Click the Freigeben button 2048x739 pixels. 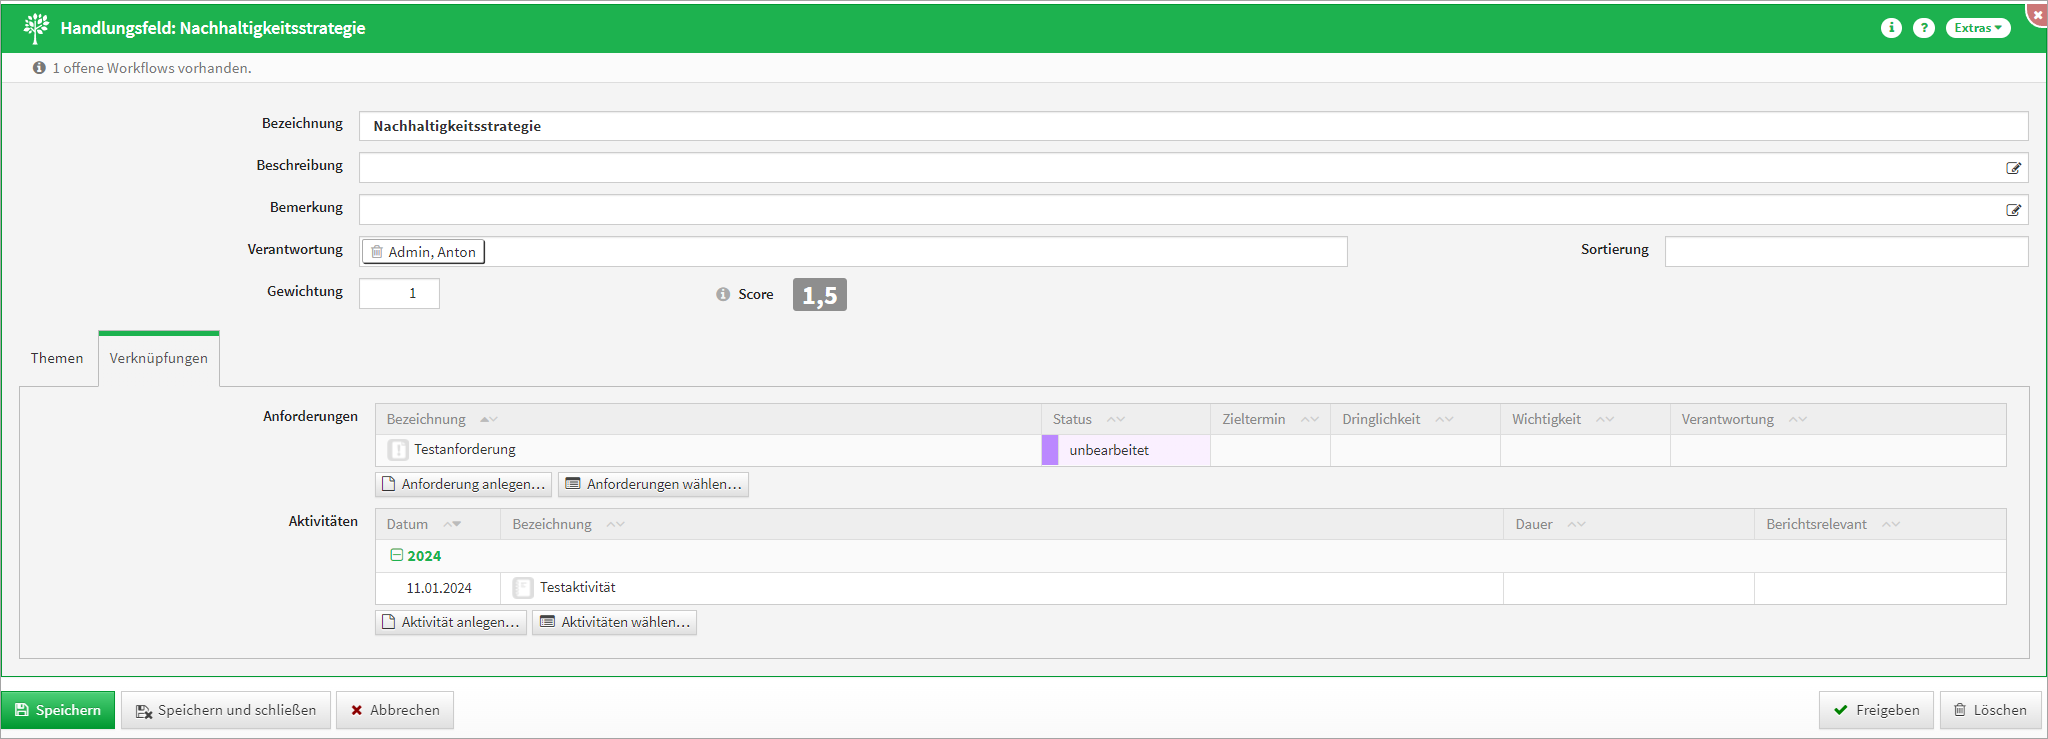pyautogui.click(x=1875, y=710)
